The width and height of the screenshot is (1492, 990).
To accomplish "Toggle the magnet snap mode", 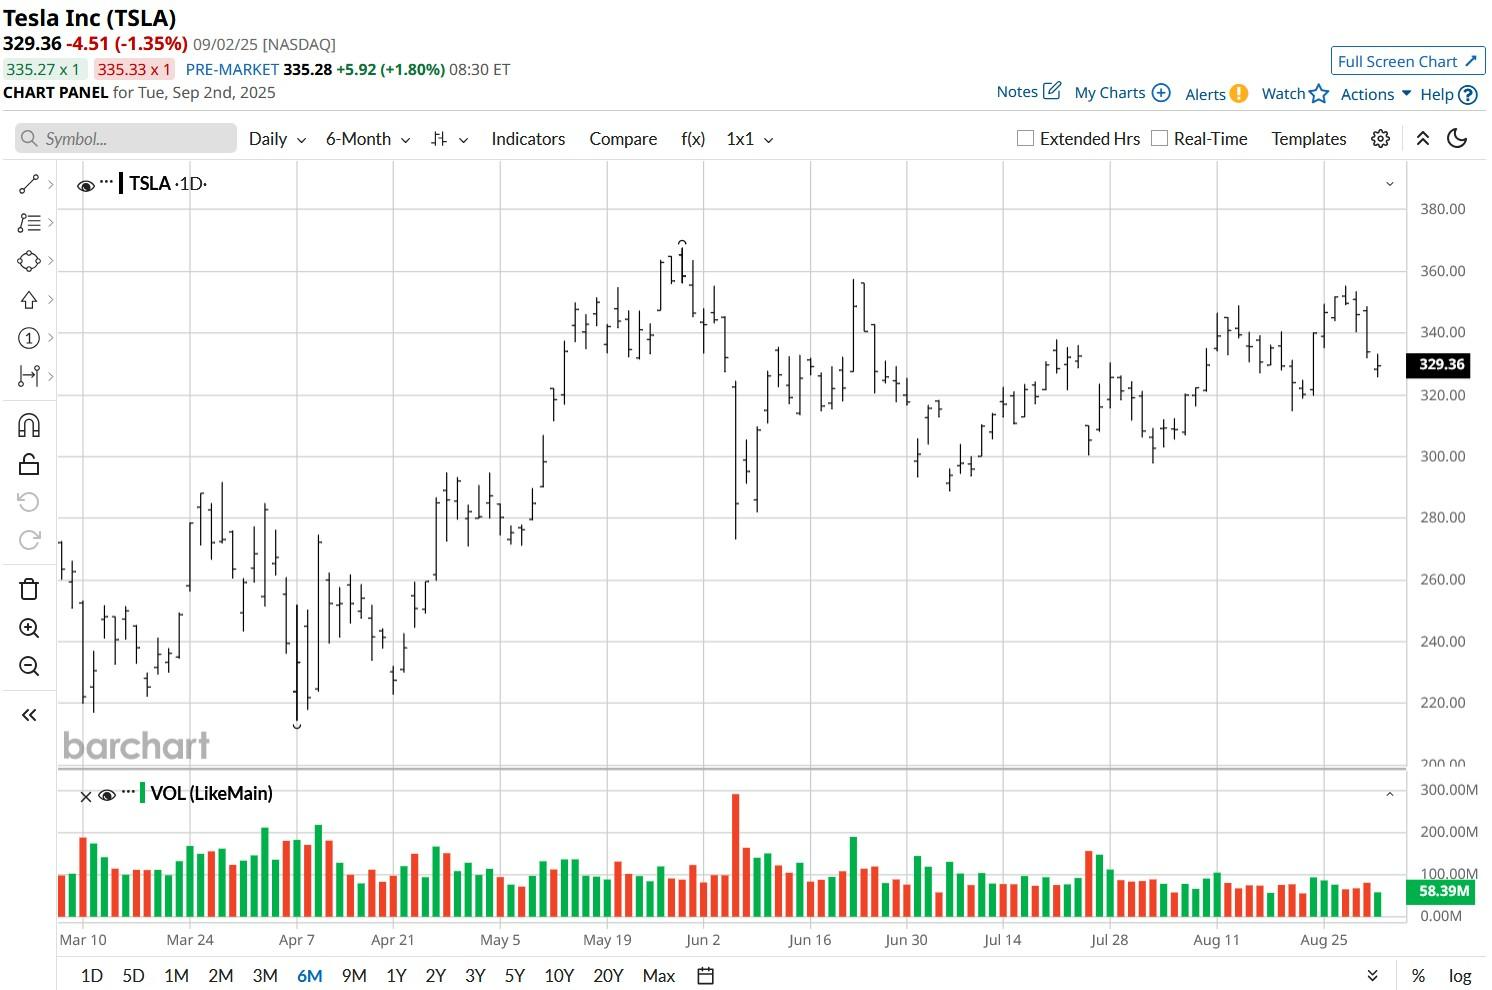I will coord(29,426).
